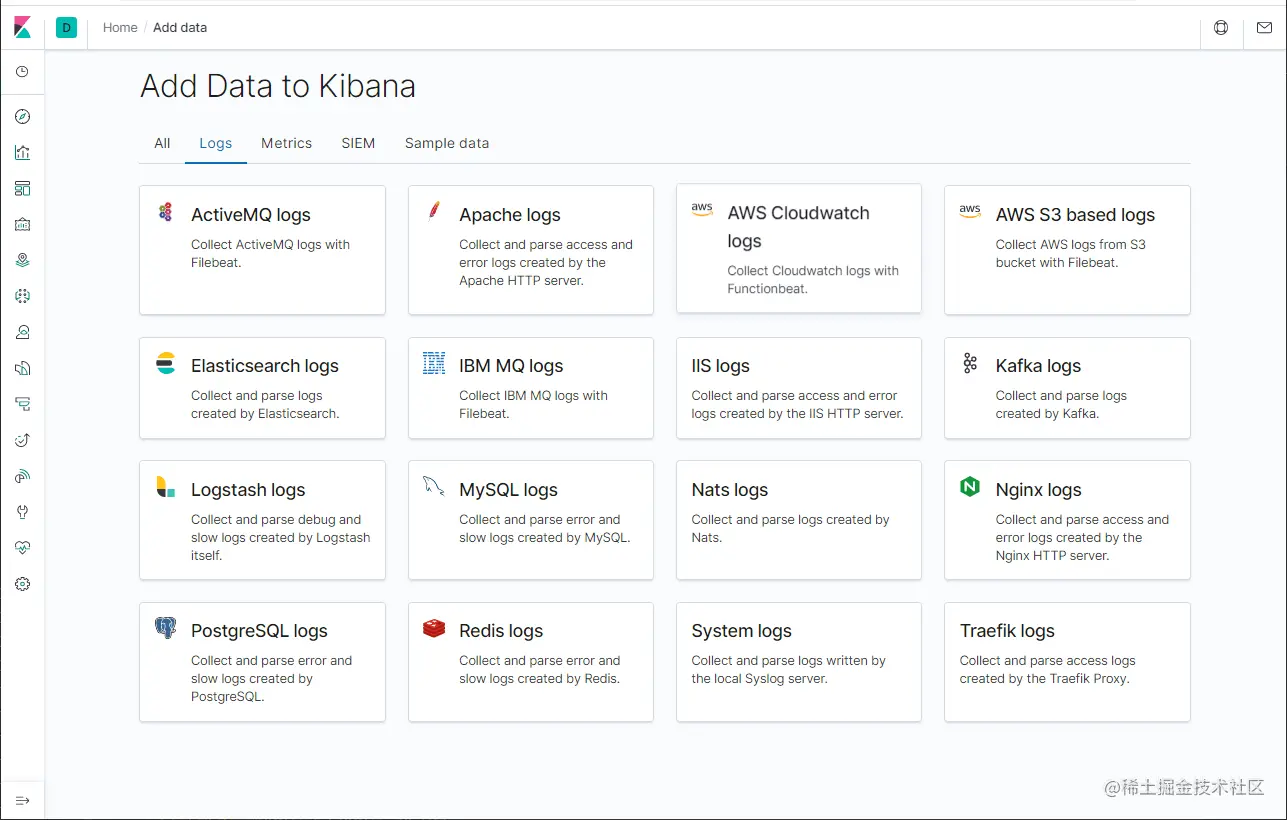Open Management gear icon in sidebar
The height and width of the screenshot is (820, 1287).
[x=23, y=584]
